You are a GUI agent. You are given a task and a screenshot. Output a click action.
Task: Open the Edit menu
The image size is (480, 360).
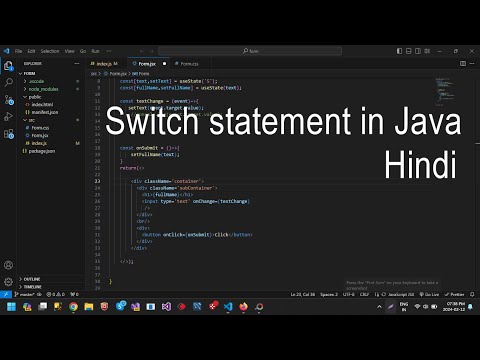click(31, 51)
